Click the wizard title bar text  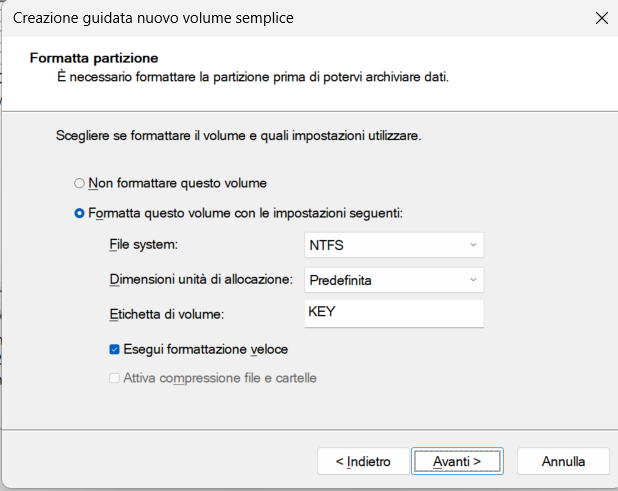pyautogui.click(x=153, y=18)
